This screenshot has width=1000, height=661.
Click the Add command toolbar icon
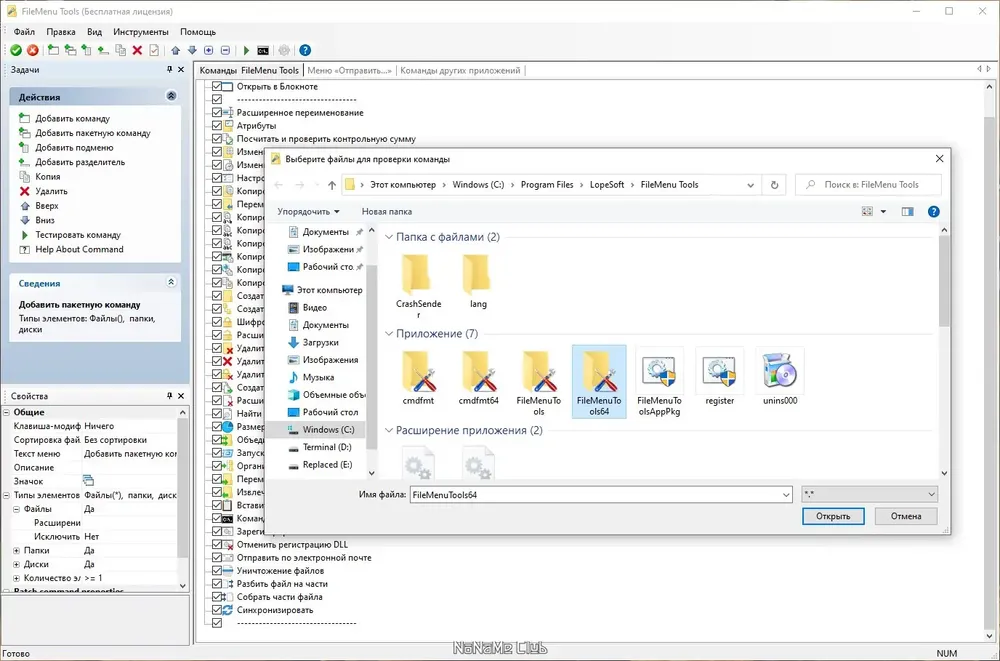tap(54, 50)
